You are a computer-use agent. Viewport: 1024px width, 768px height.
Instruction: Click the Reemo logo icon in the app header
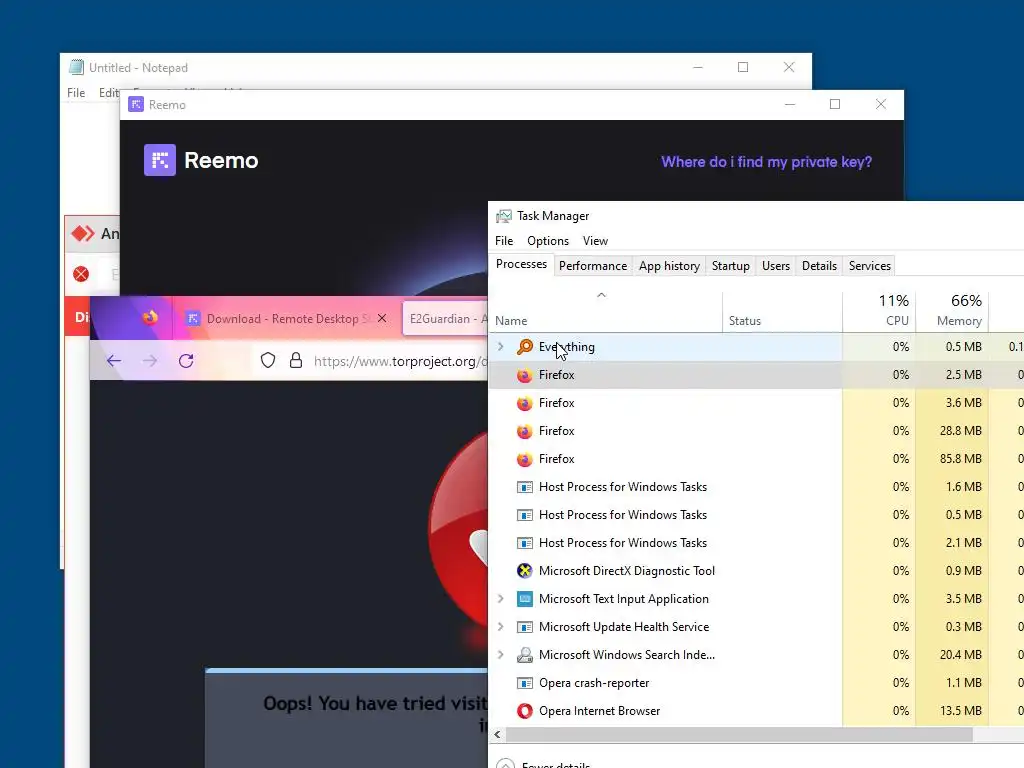(x=160, y=160)
